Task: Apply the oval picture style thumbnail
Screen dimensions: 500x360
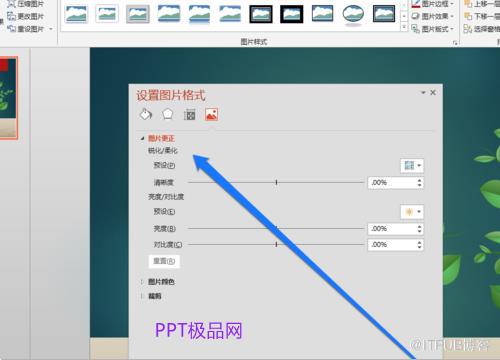Action: (x=353, y=15)
